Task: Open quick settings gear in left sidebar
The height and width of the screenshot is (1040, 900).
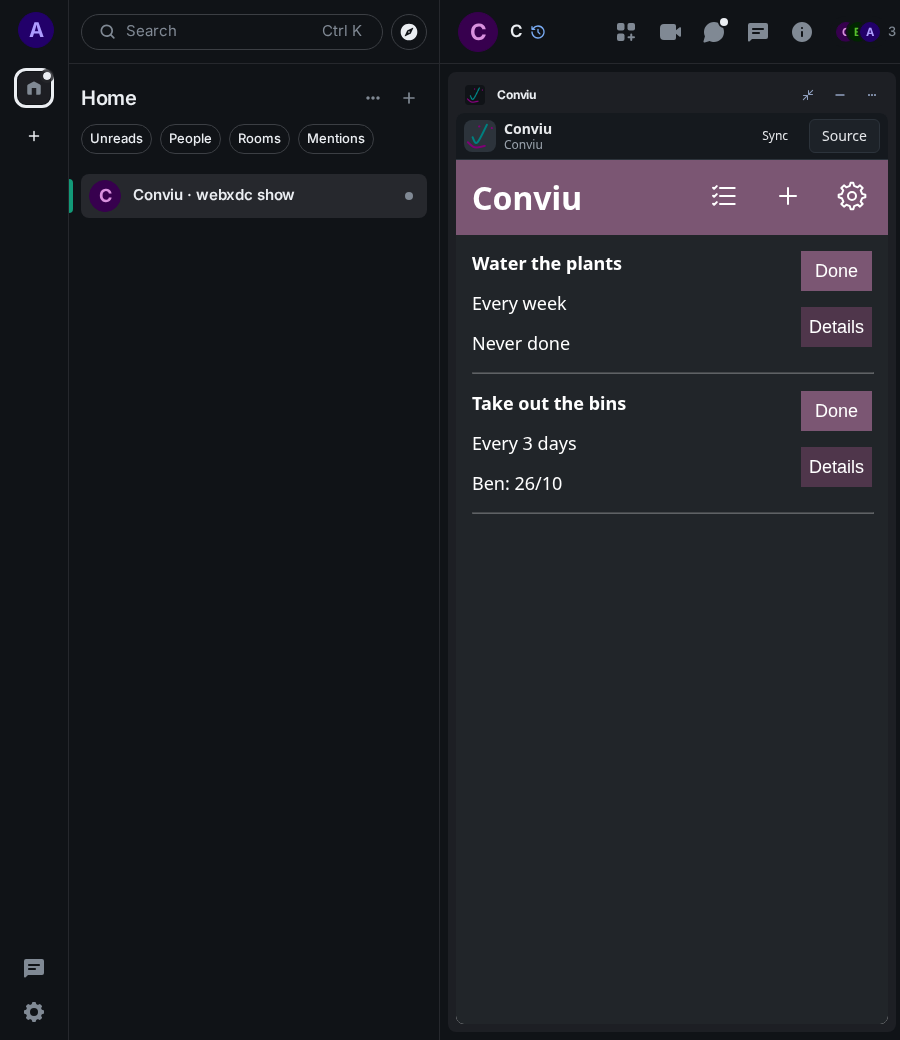Action: click(x=34, y=1011)
